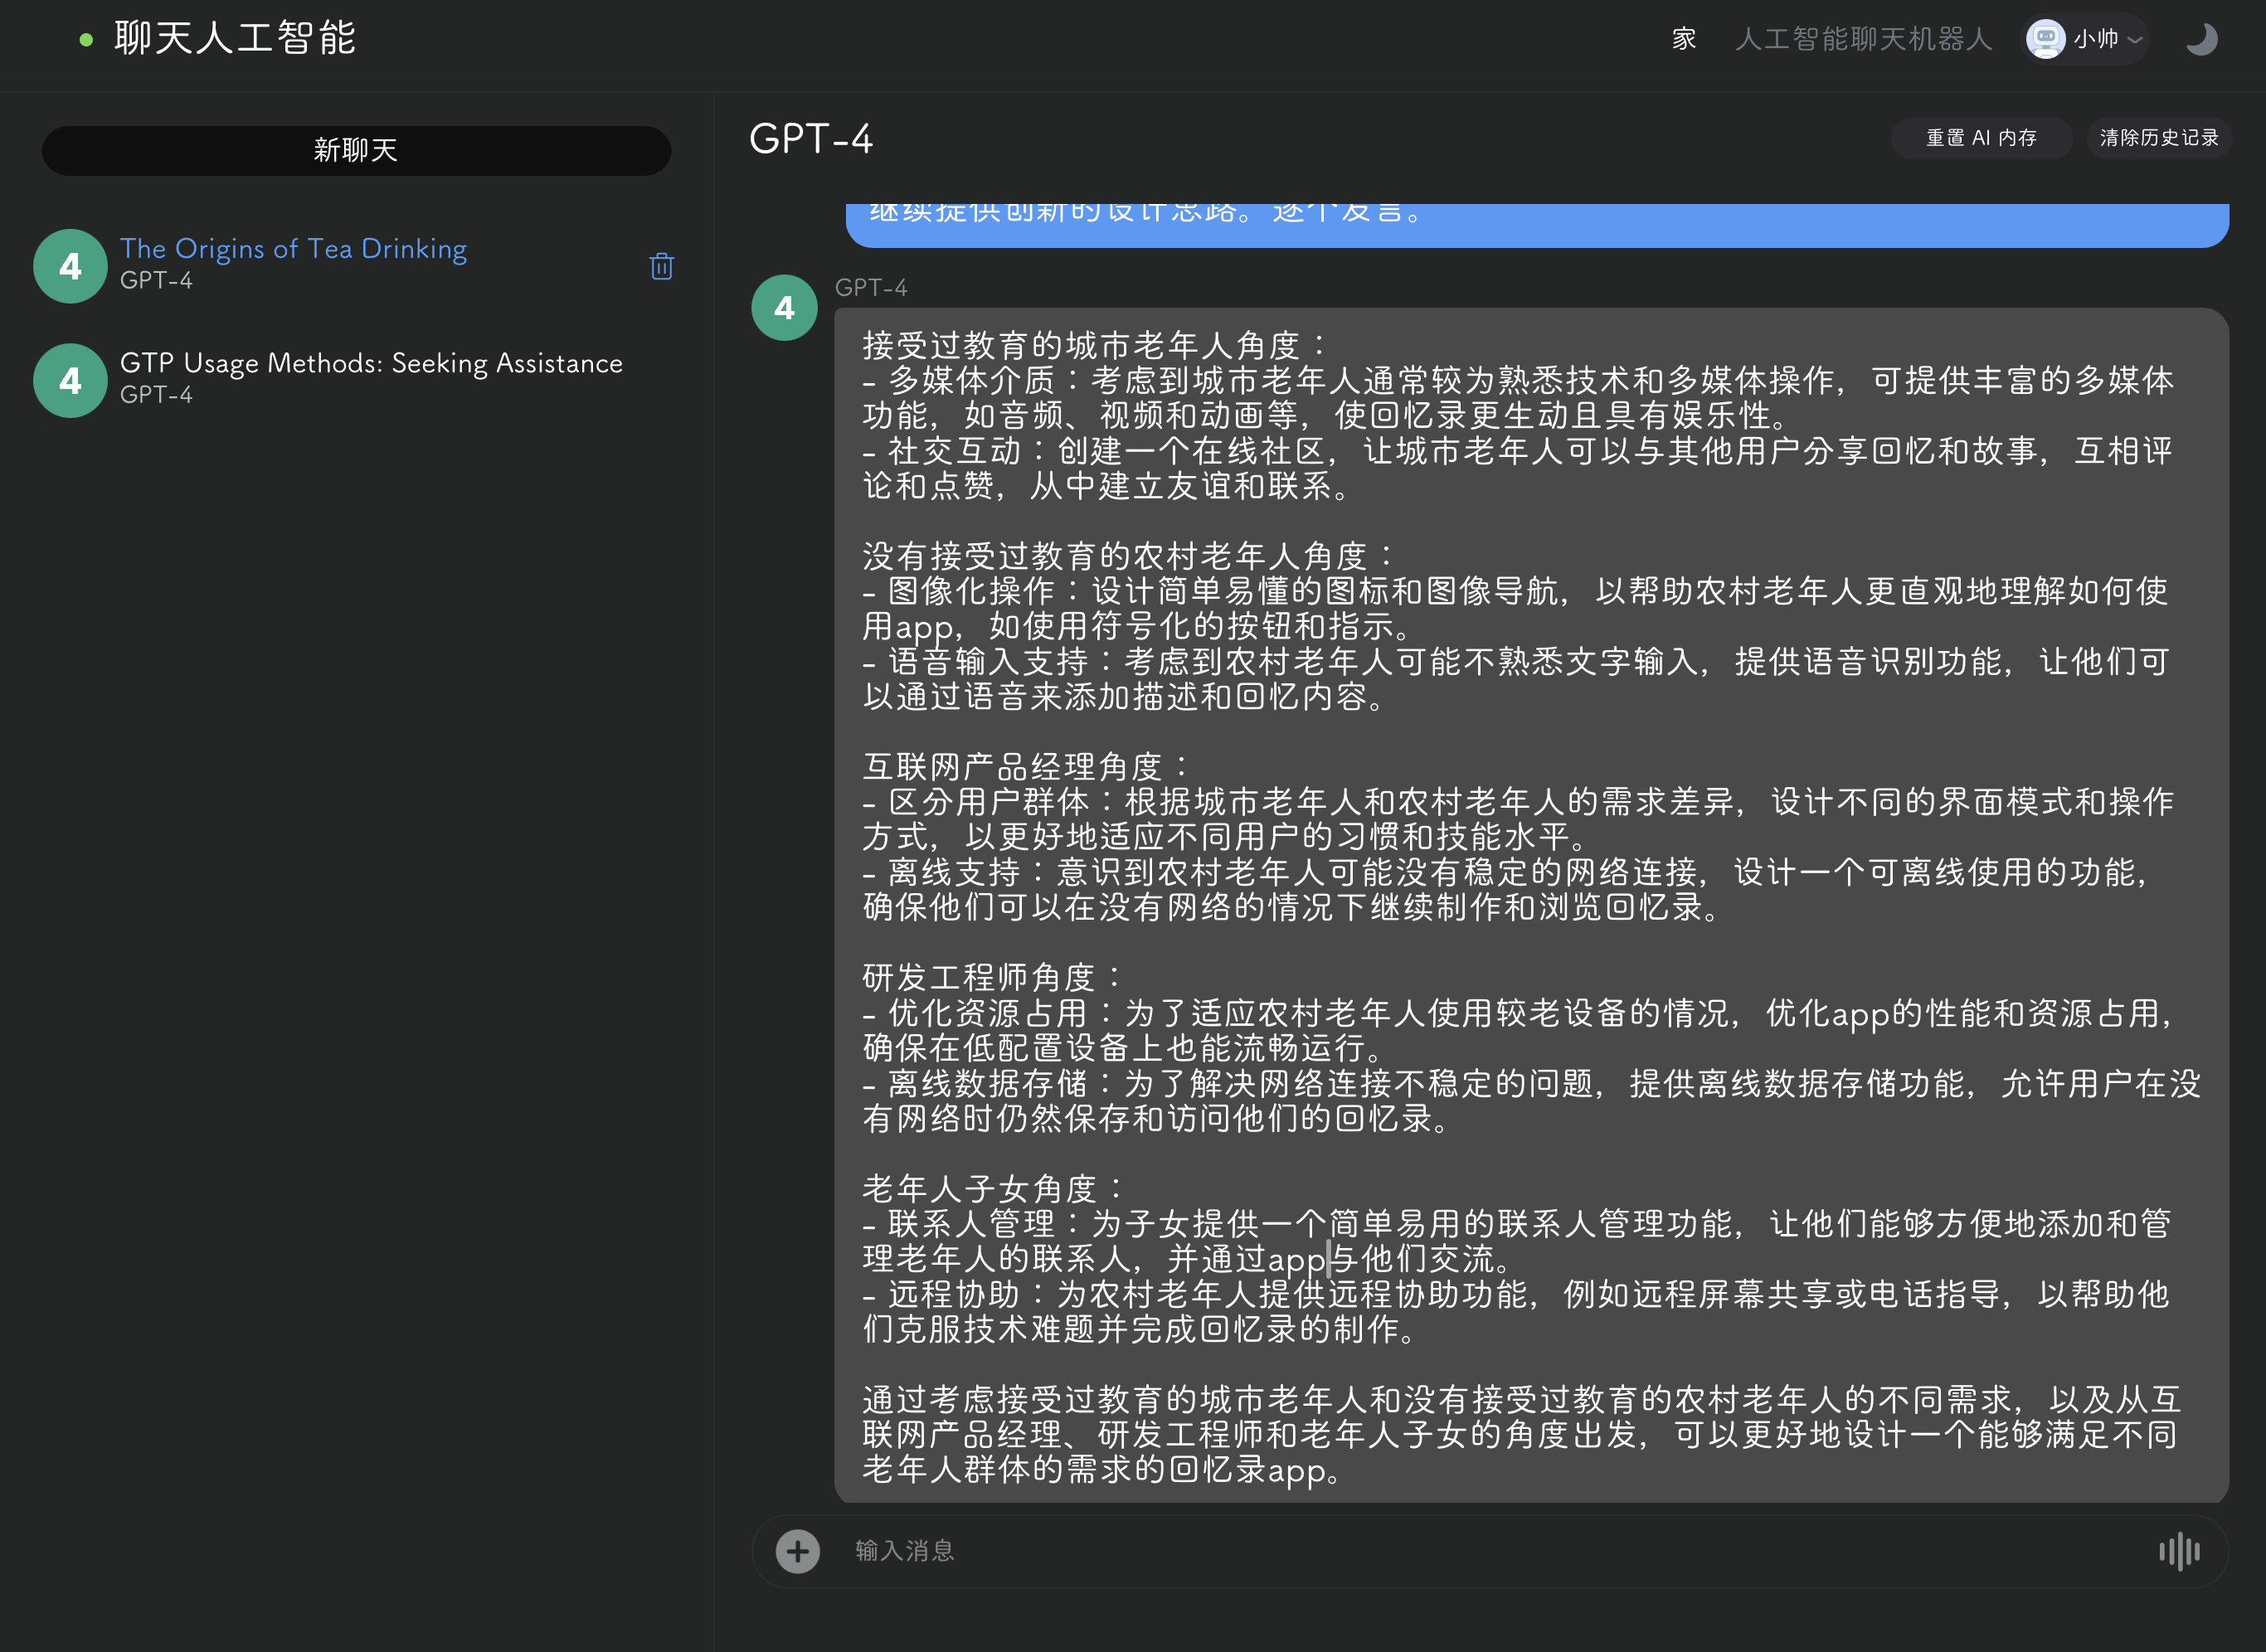Toggle dark mode moon icon

(x=2201, y=40)
